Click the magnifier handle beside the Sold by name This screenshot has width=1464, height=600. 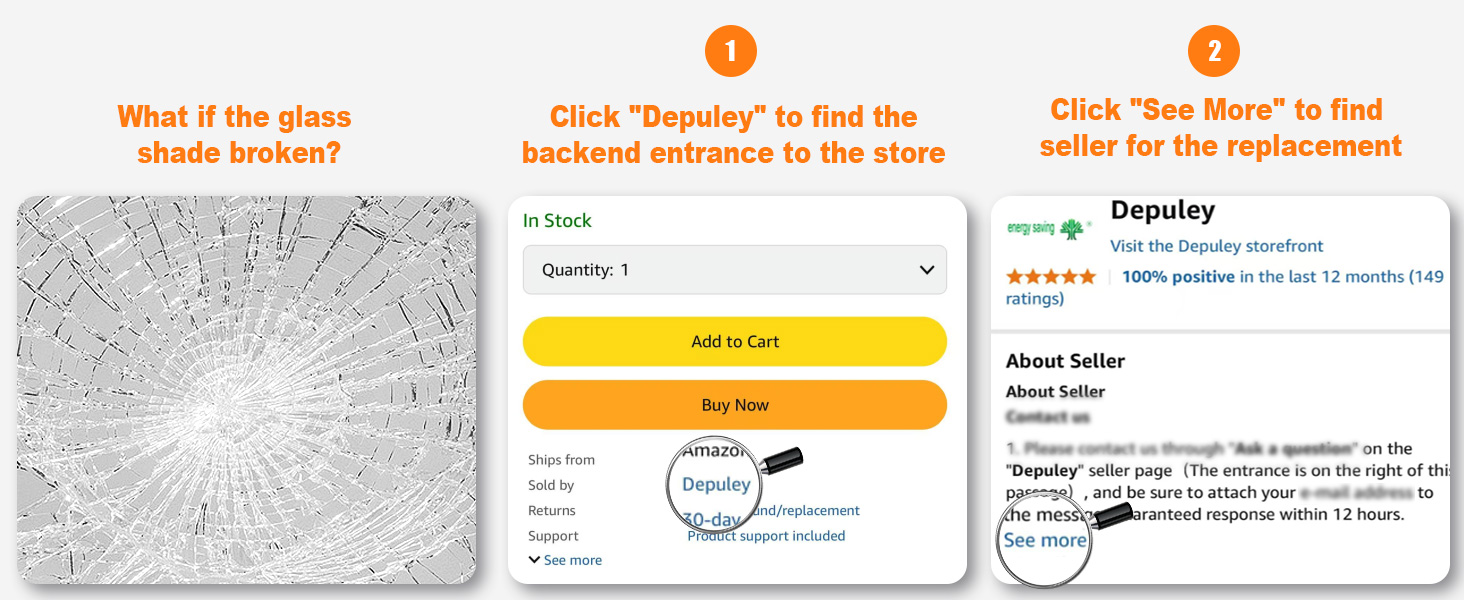(784, 460)
